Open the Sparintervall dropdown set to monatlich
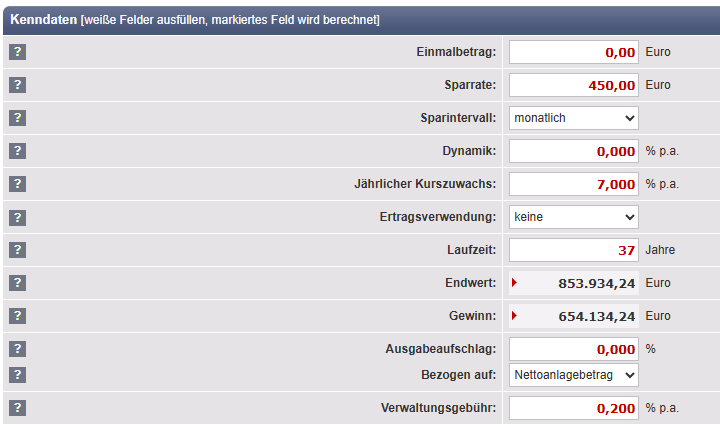720x425 pixels. point(573,118)
